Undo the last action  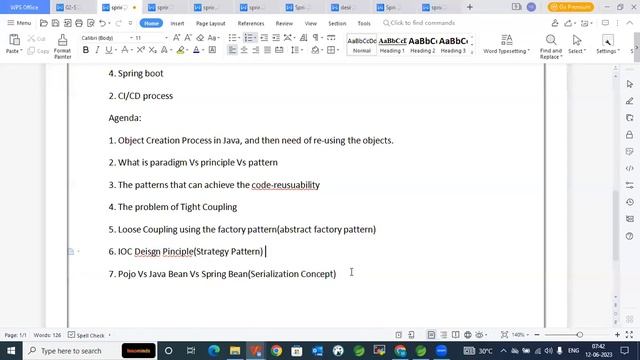click(102, 23)
